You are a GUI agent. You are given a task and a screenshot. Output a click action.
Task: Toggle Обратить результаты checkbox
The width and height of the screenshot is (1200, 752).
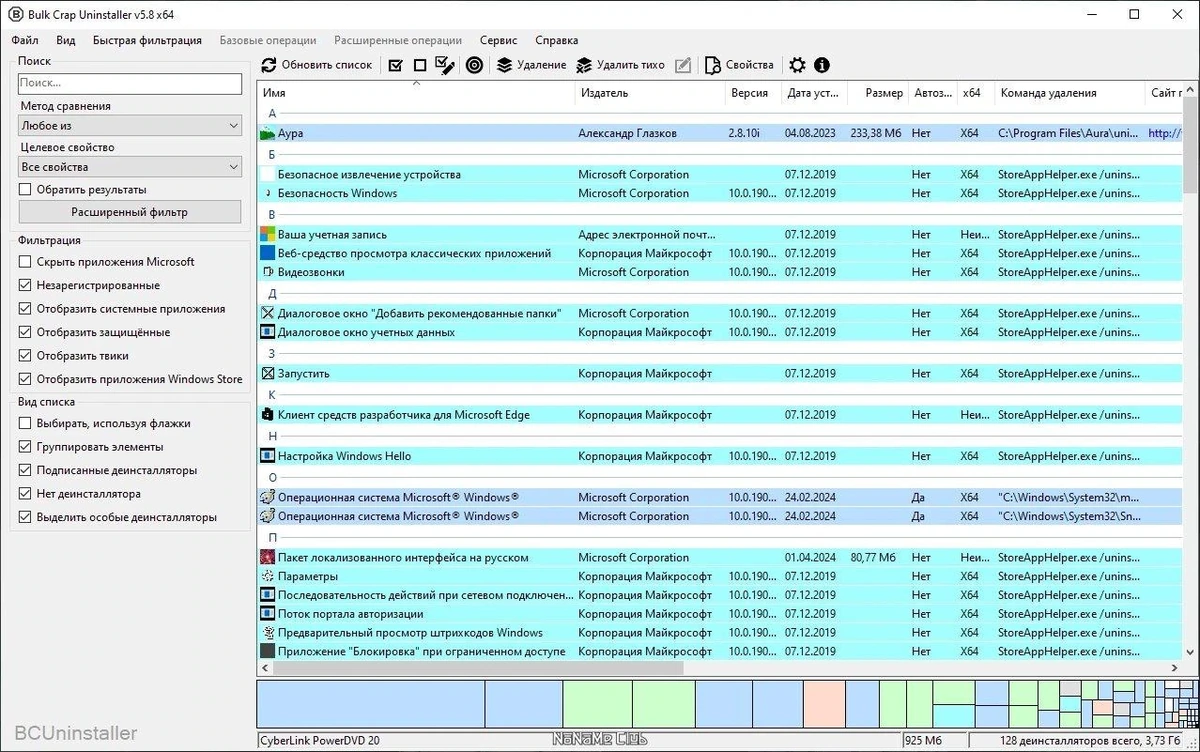(x=25, y=189)
